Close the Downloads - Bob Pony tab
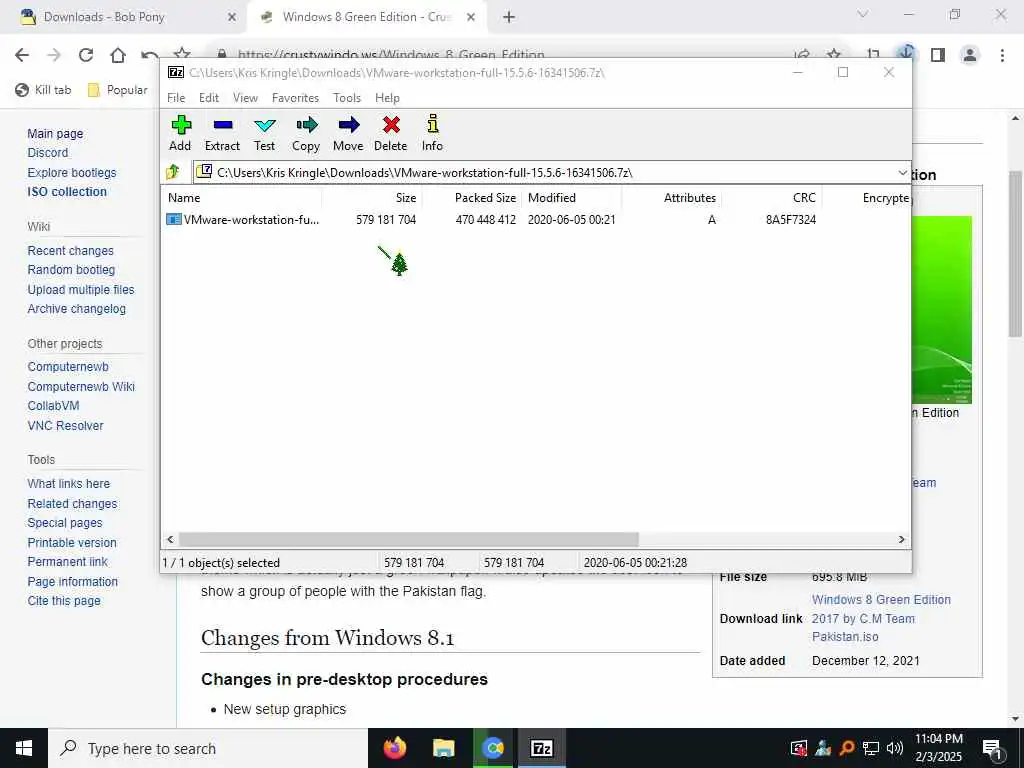 [231, 18]
